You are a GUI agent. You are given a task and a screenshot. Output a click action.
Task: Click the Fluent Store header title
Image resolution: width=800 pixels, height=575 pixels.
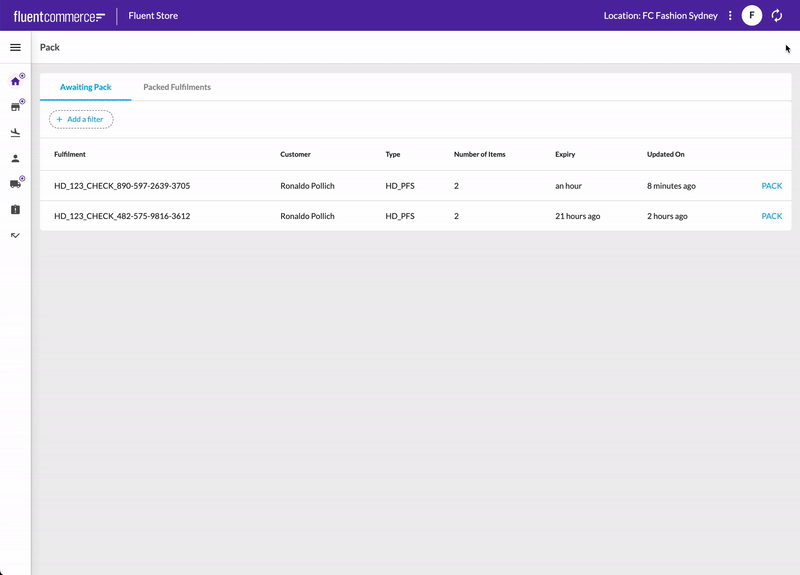(x=153, y=16)
